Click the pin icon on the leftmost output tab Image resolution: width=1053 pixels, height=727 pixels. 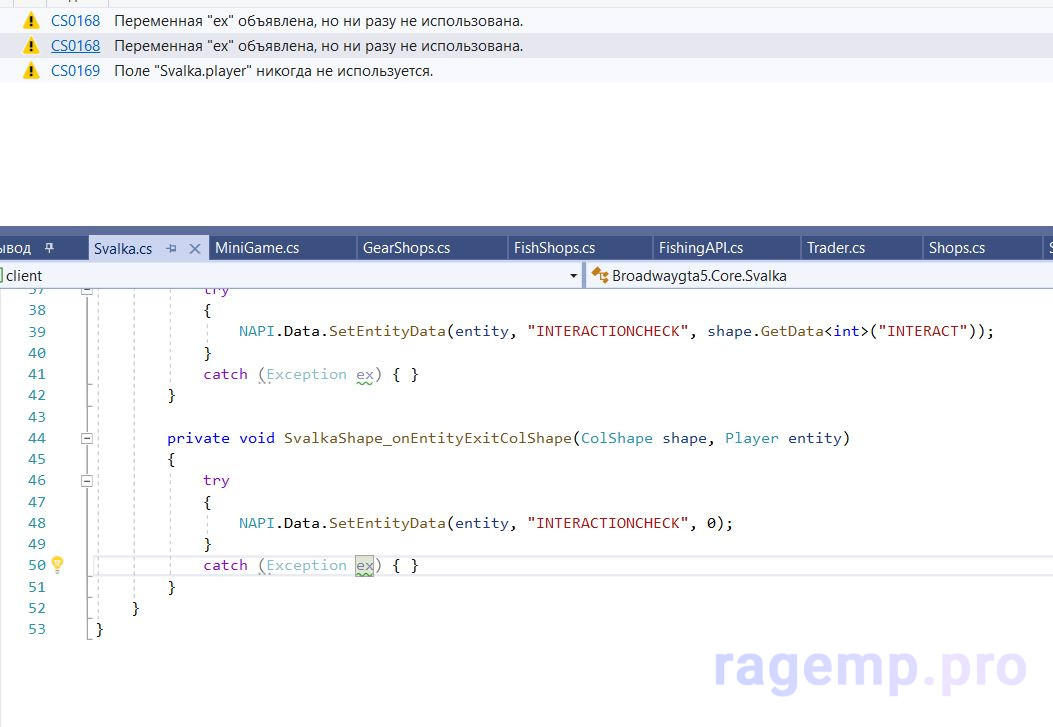pyautogui.click(x=49, y=248)
